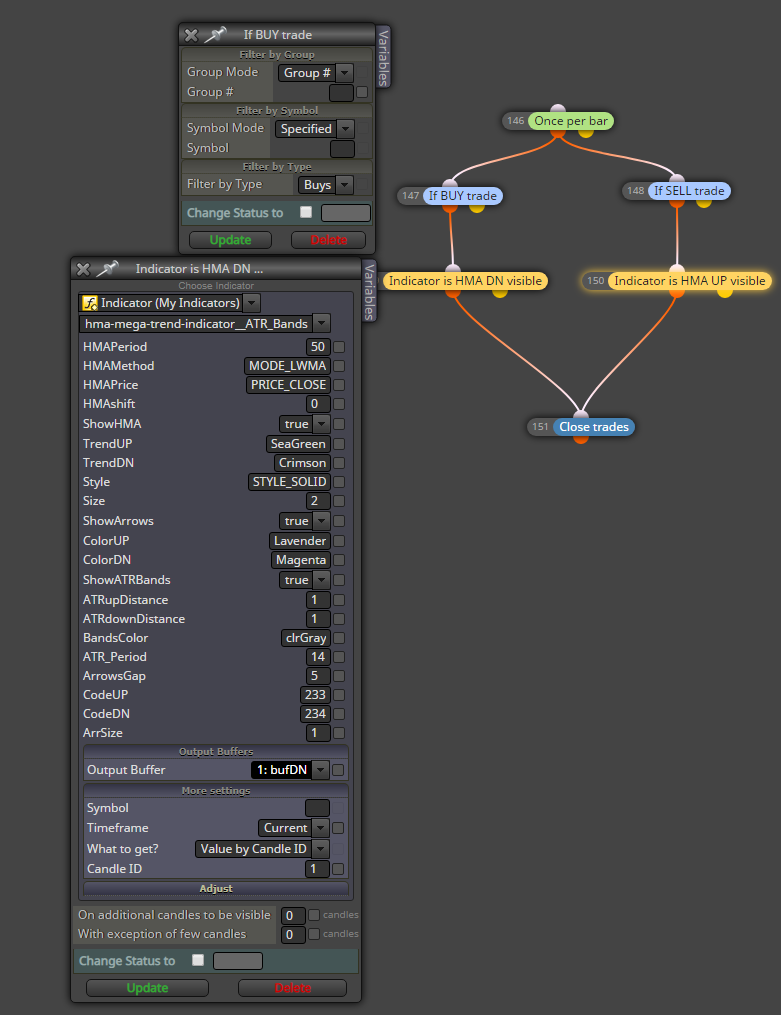Select Indicator is HMA DN visible node

465,281
